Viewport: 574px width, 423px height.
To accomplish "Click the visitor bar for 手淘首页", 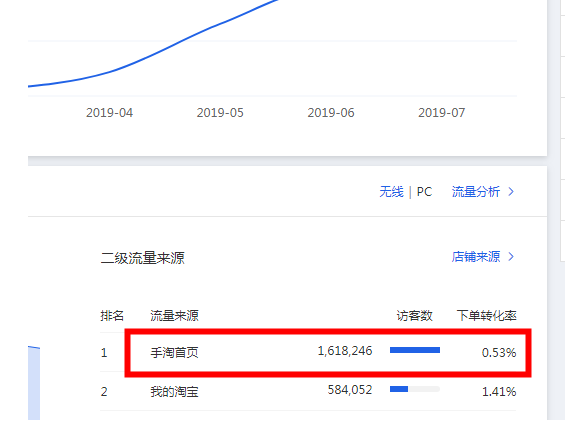I will tap(415, 350).
